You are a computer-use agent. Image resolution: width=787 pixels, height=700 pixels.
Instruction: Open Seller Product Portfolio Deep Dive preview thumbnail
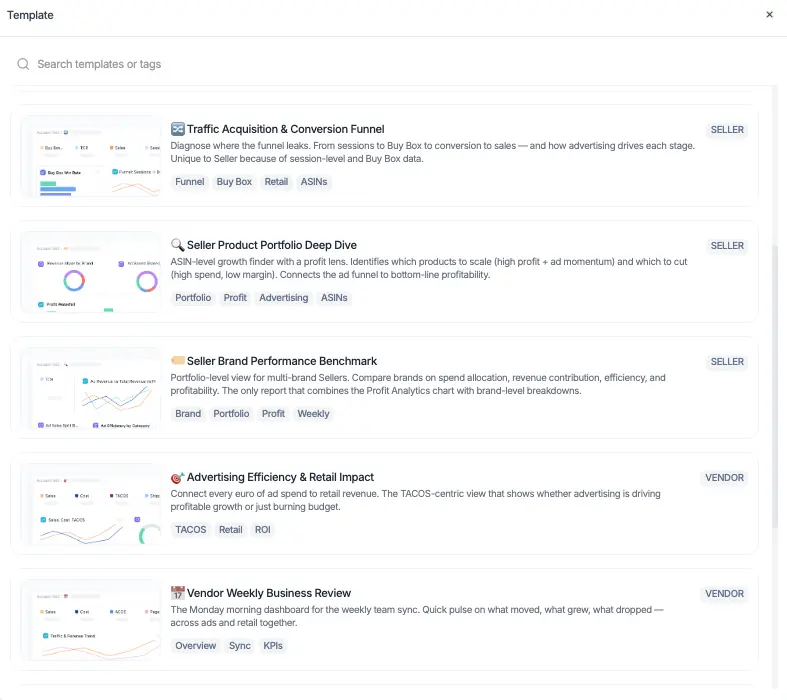coord(91,272)
